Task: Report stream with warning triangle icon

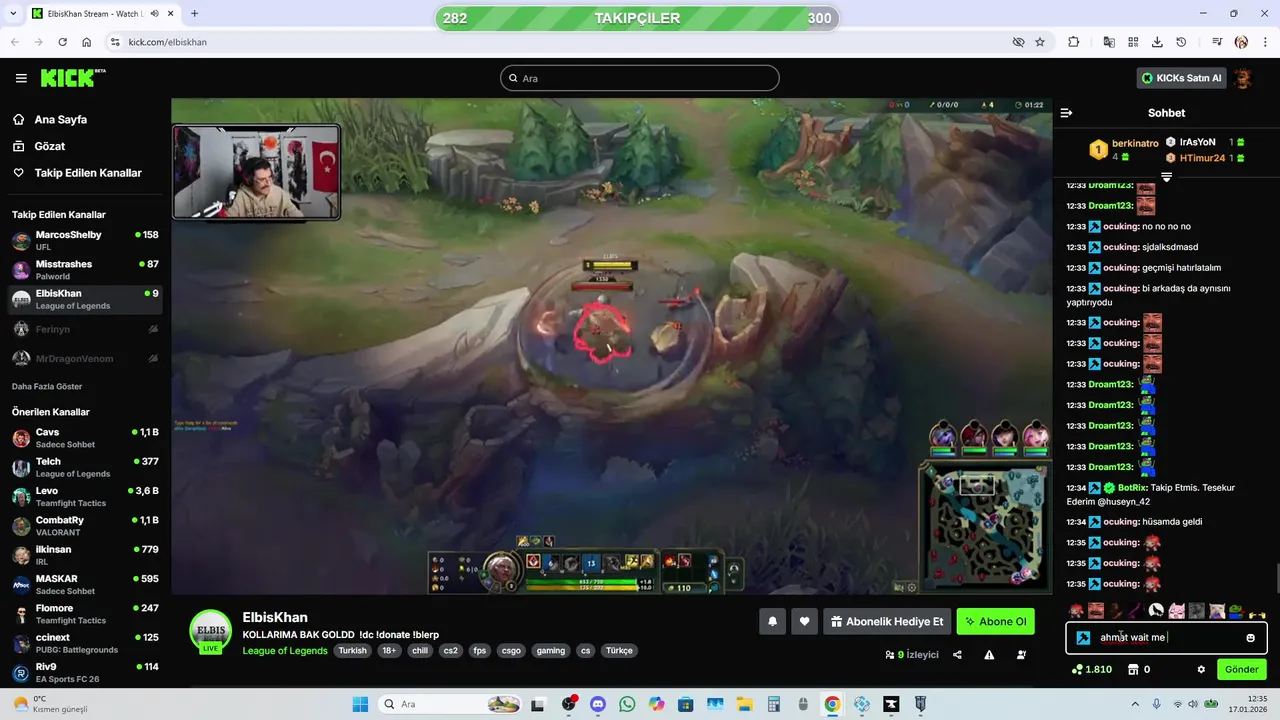Action: click(989, 655)
